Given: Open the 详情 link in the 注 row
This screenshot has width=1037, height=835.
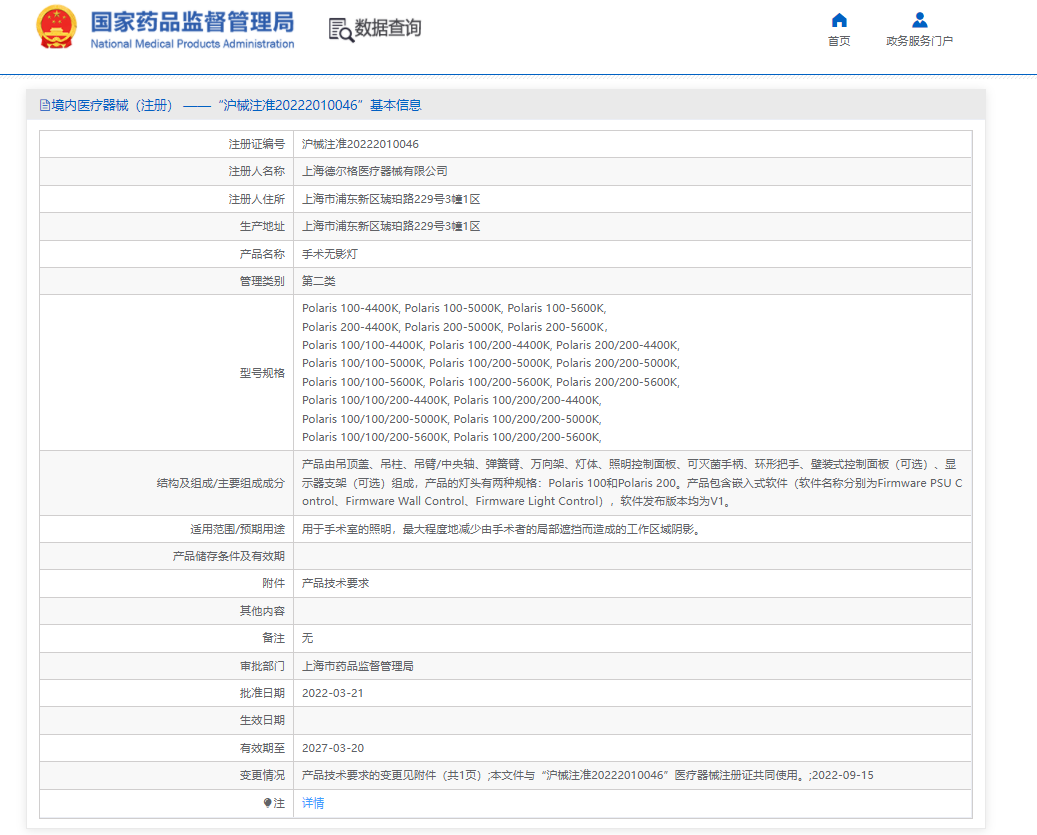Looking at the screenshot, I should pyautogui.click(x=313, y=803).
